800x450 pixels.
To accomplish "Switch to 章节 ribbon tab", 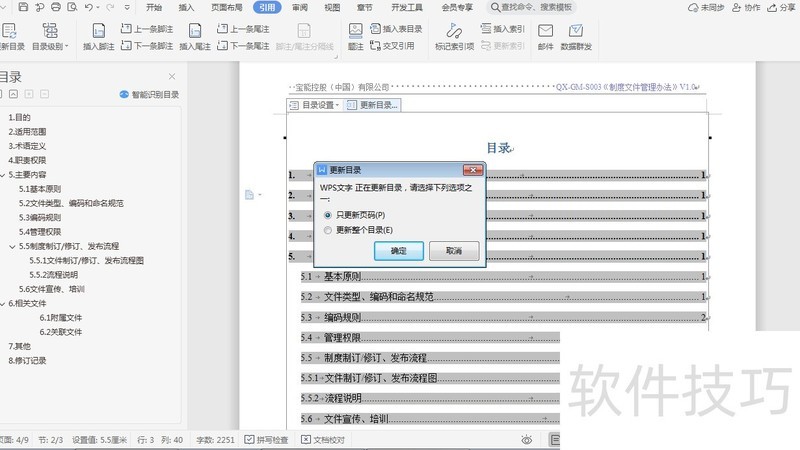I will point(364,7).
